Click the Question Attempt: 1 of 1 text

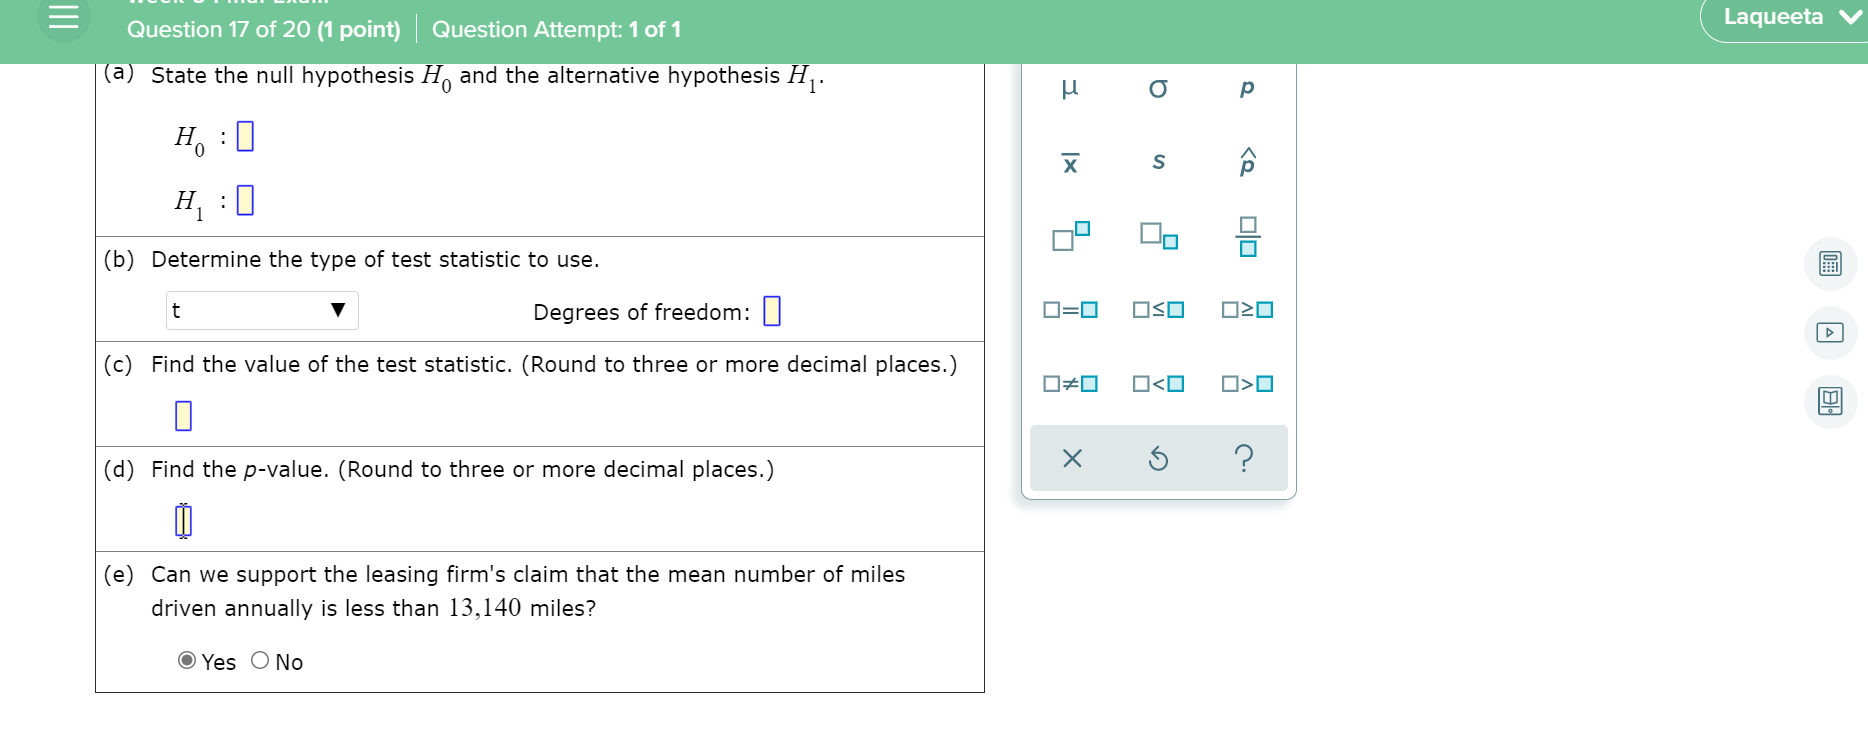click(556, 30)
